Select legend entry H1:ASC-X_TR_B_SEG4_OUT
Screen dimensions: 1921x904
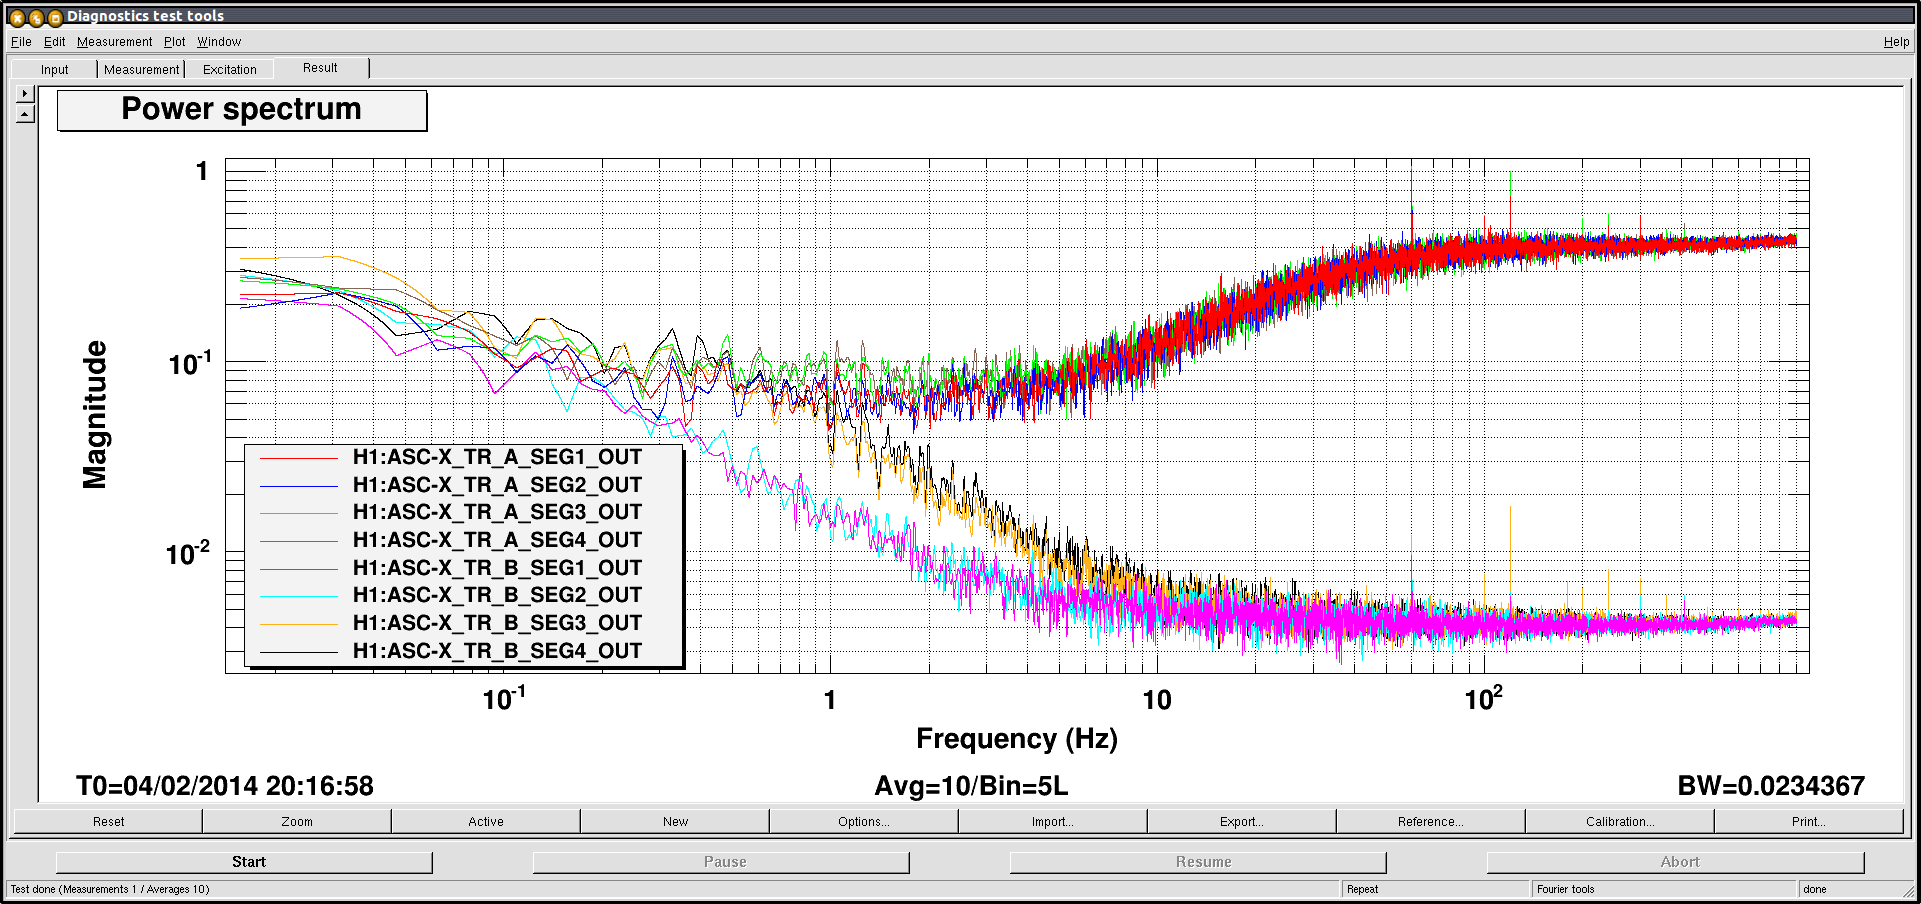497,651
